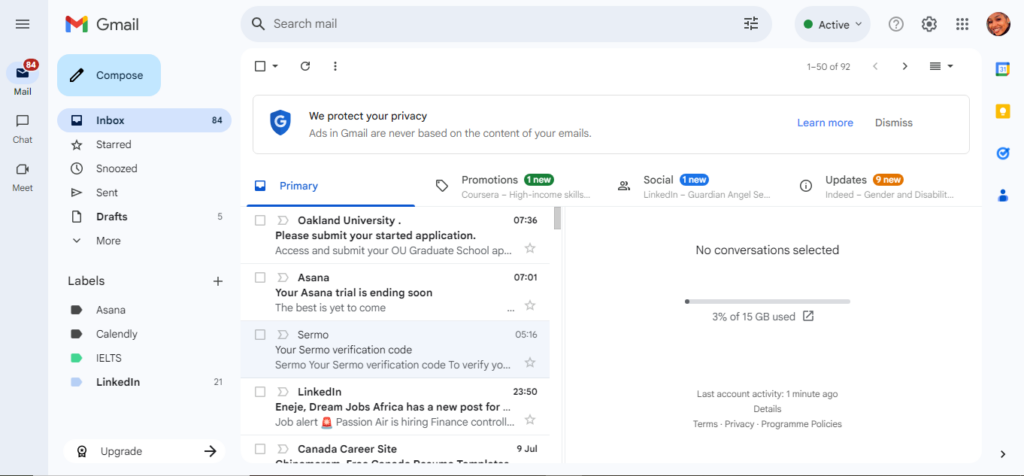This screenshot has height=476, width=1024.
Task: Show side panel chevron at bottom right
Action: (1002, 454)
